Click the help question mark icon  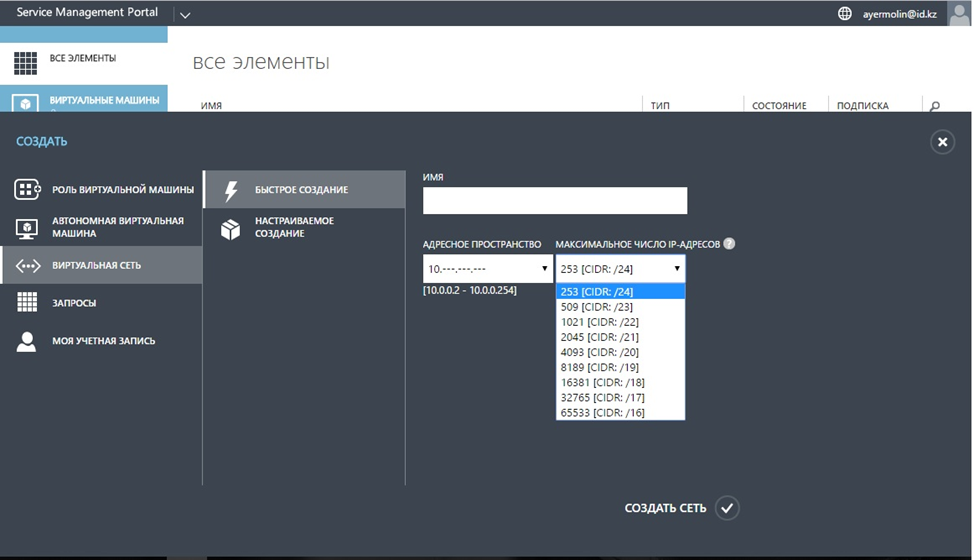pyautogui.click(x=729, y=244)
